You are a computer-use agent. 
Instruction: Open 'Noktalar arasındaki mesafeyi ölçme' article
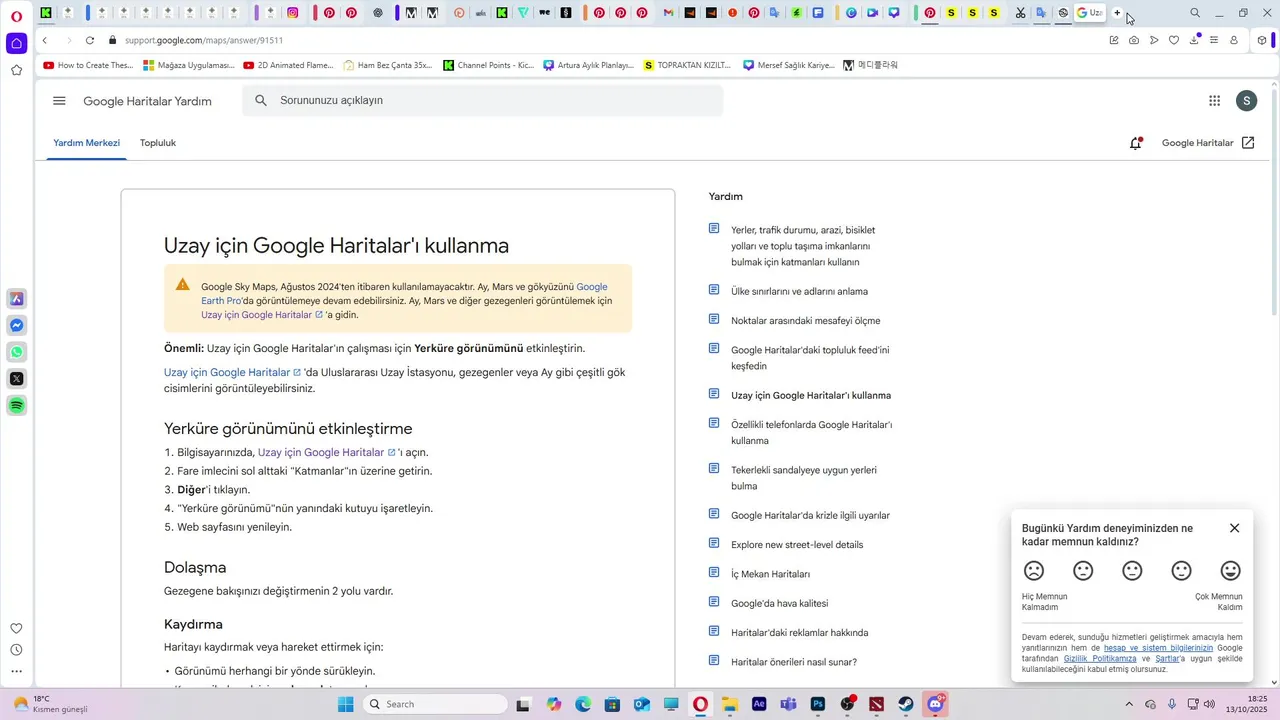click(805, 321)
